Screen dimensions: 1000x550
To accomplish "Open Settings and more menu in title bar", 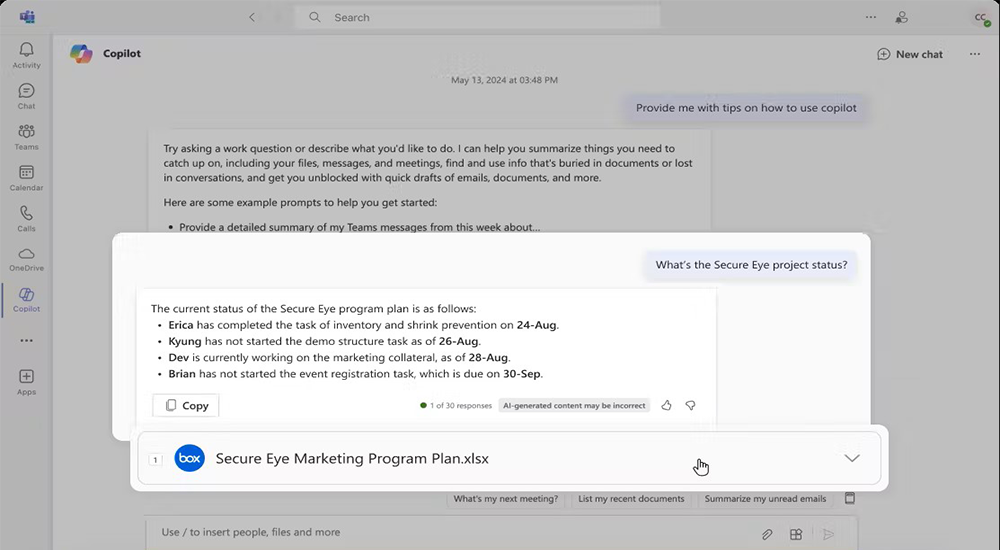I will click(871, 17).
